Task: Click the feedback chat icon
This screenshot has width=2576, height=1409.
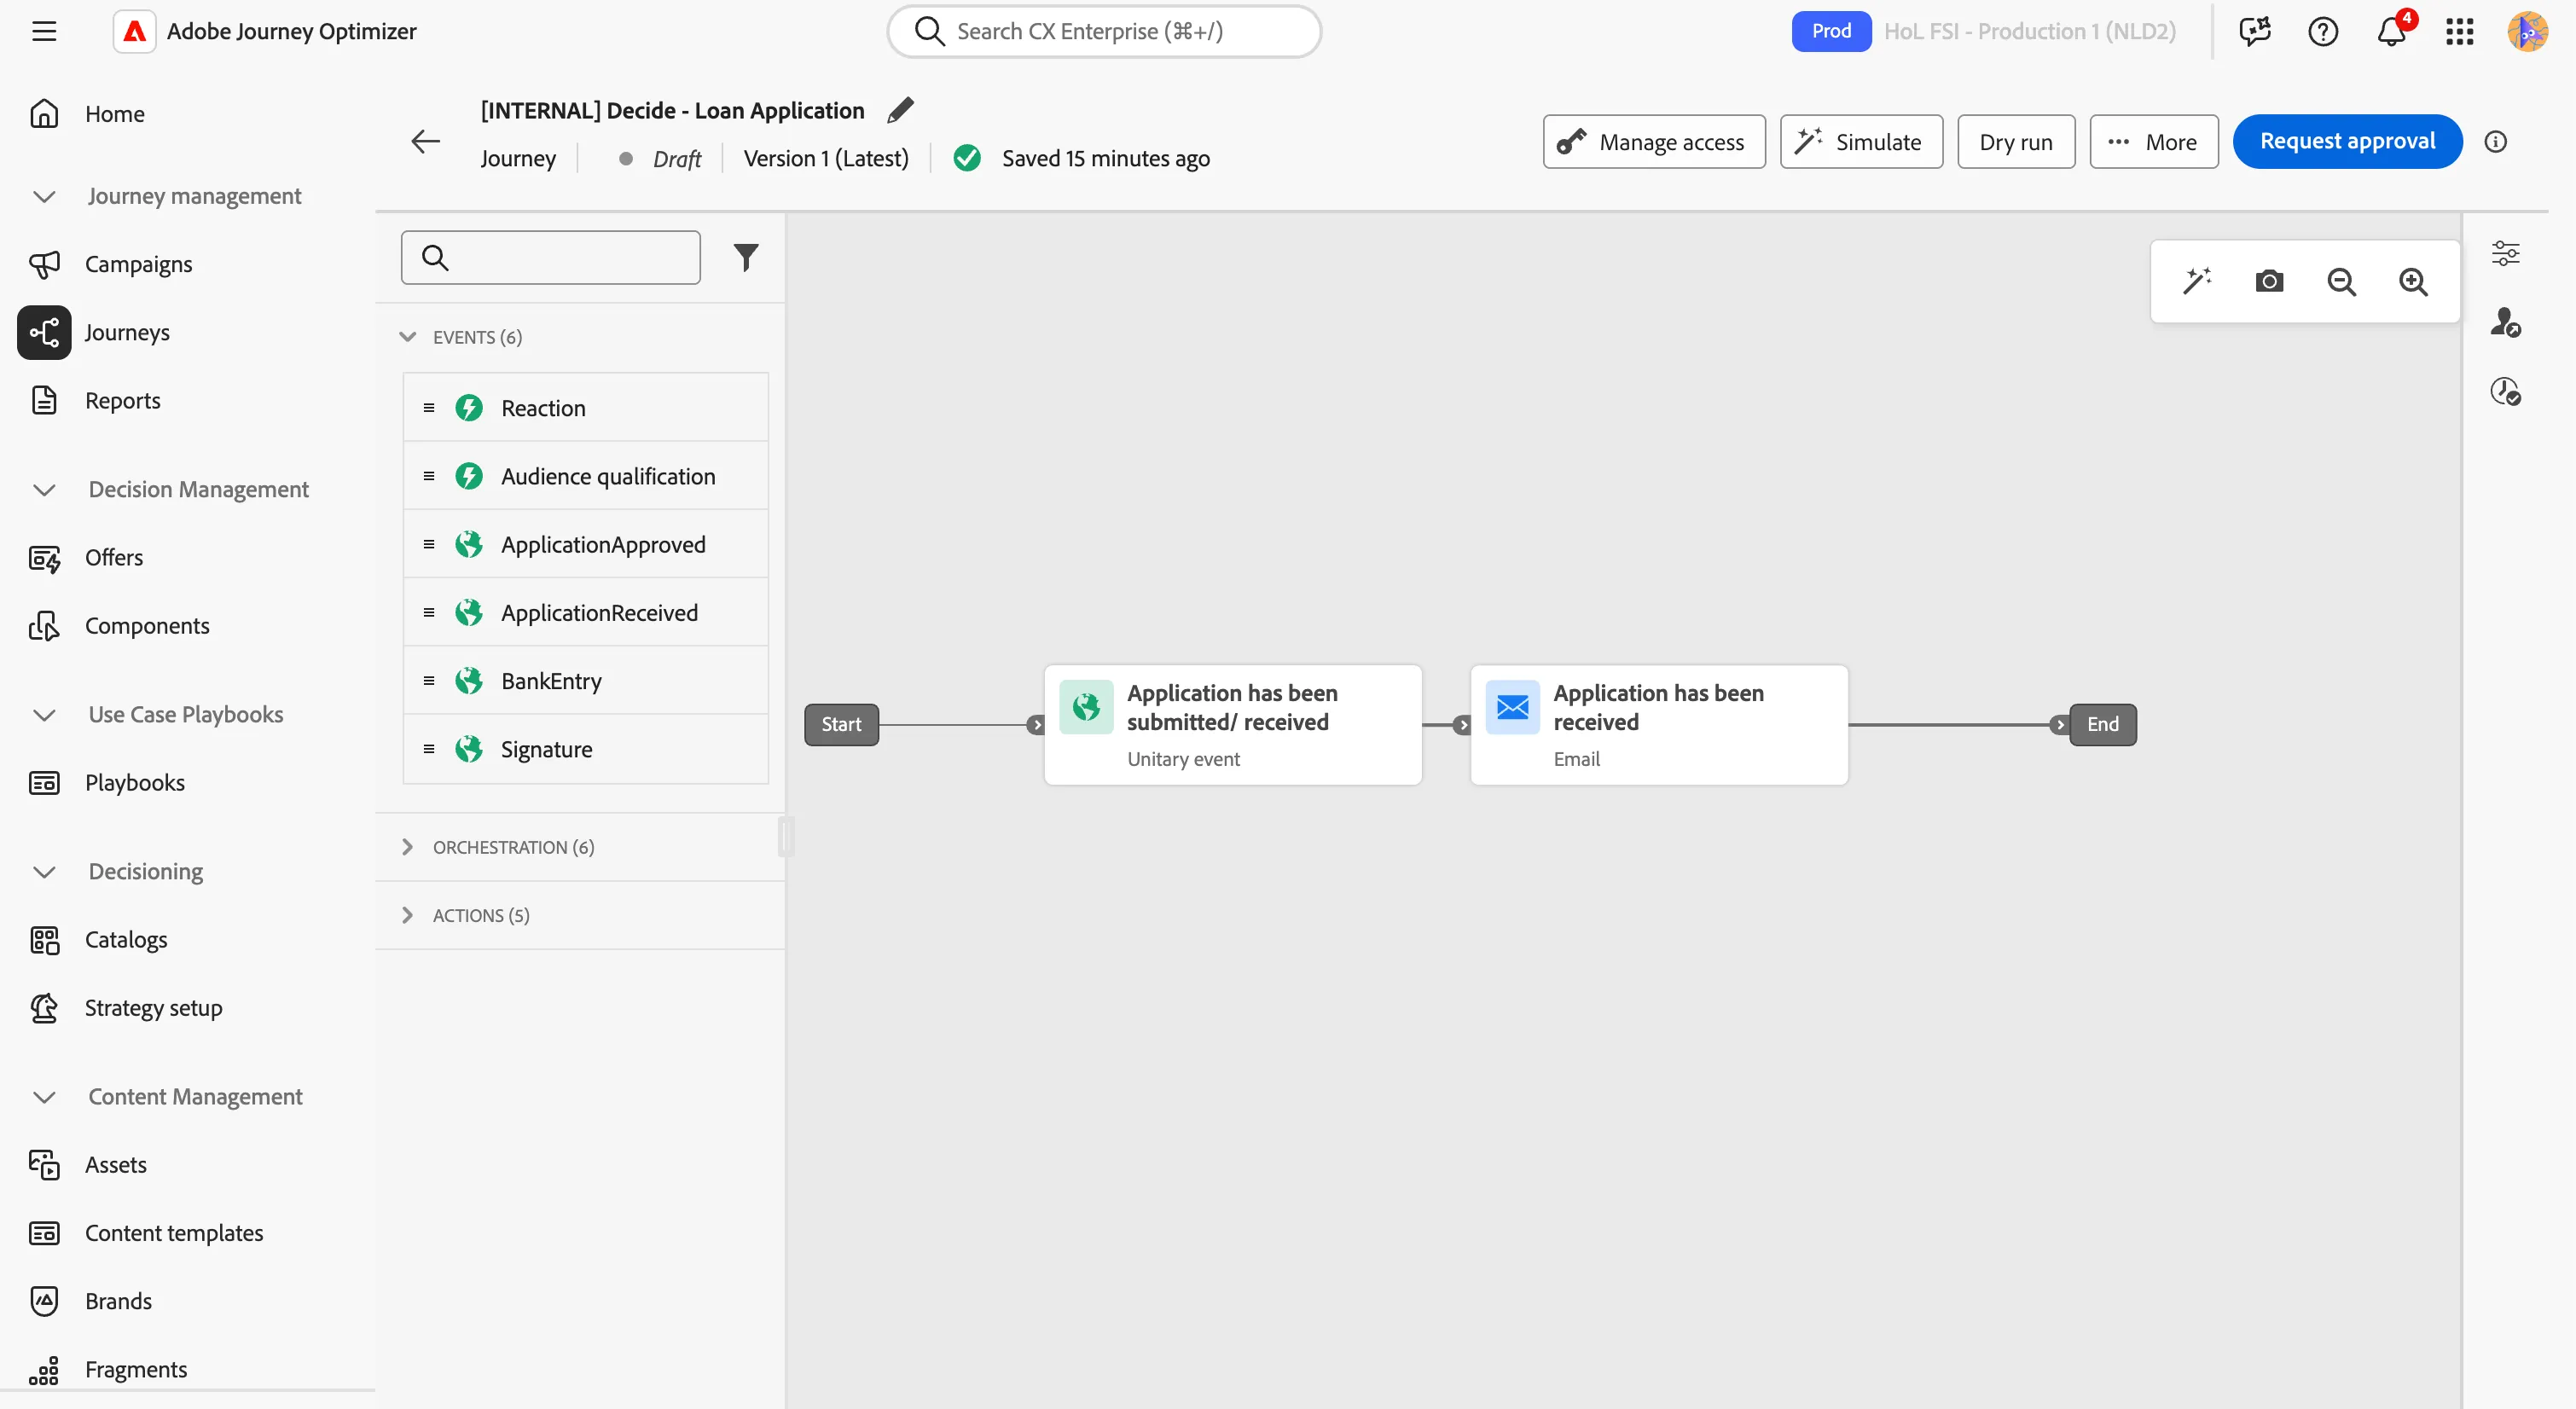Action: point(2255,31)
